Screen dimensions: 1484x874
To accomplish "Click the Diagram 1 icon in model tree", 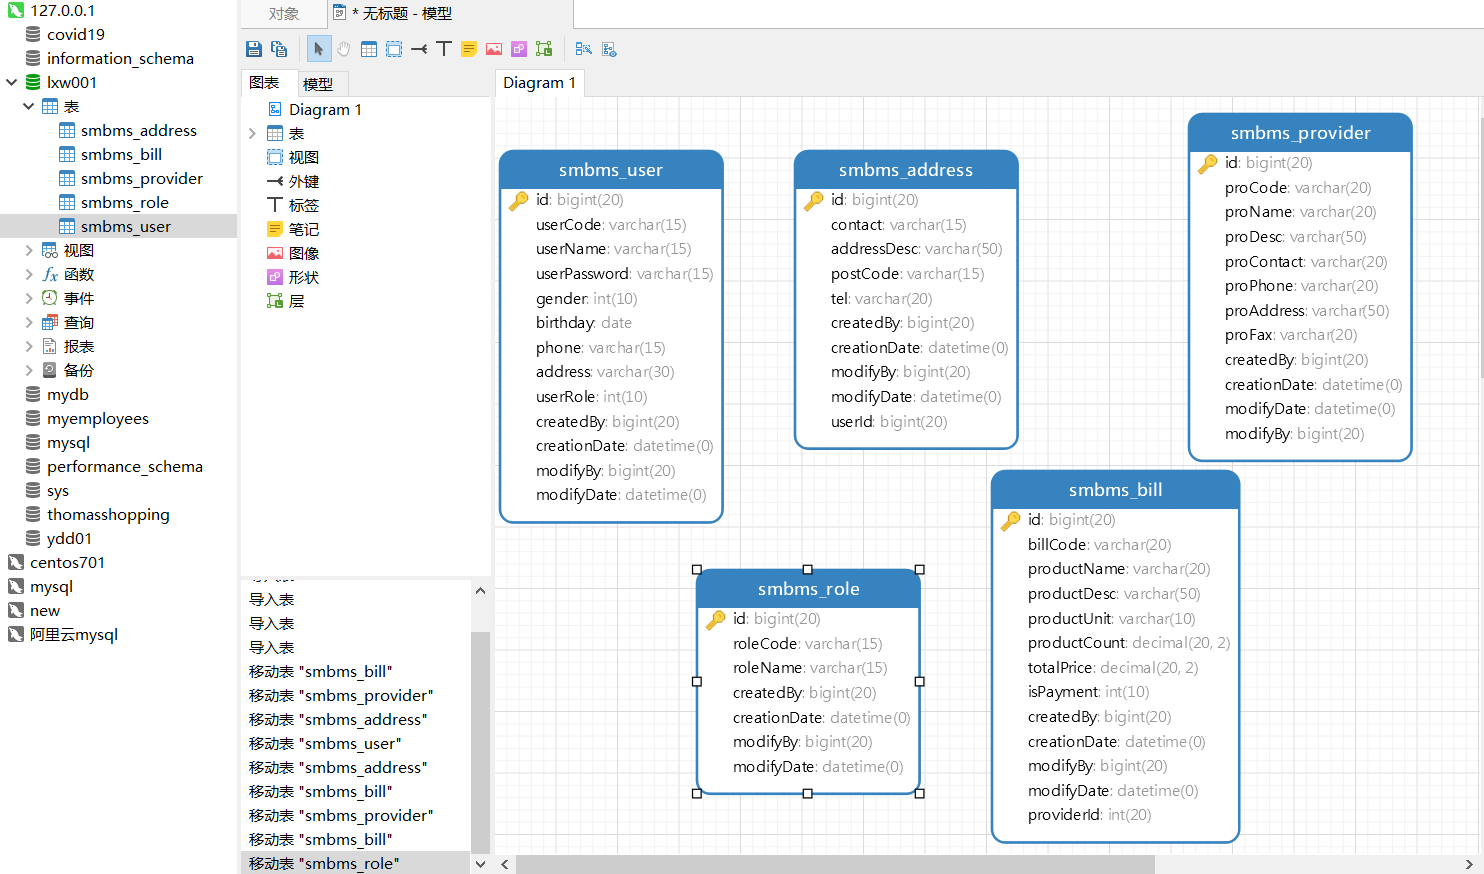I will 275,109.
